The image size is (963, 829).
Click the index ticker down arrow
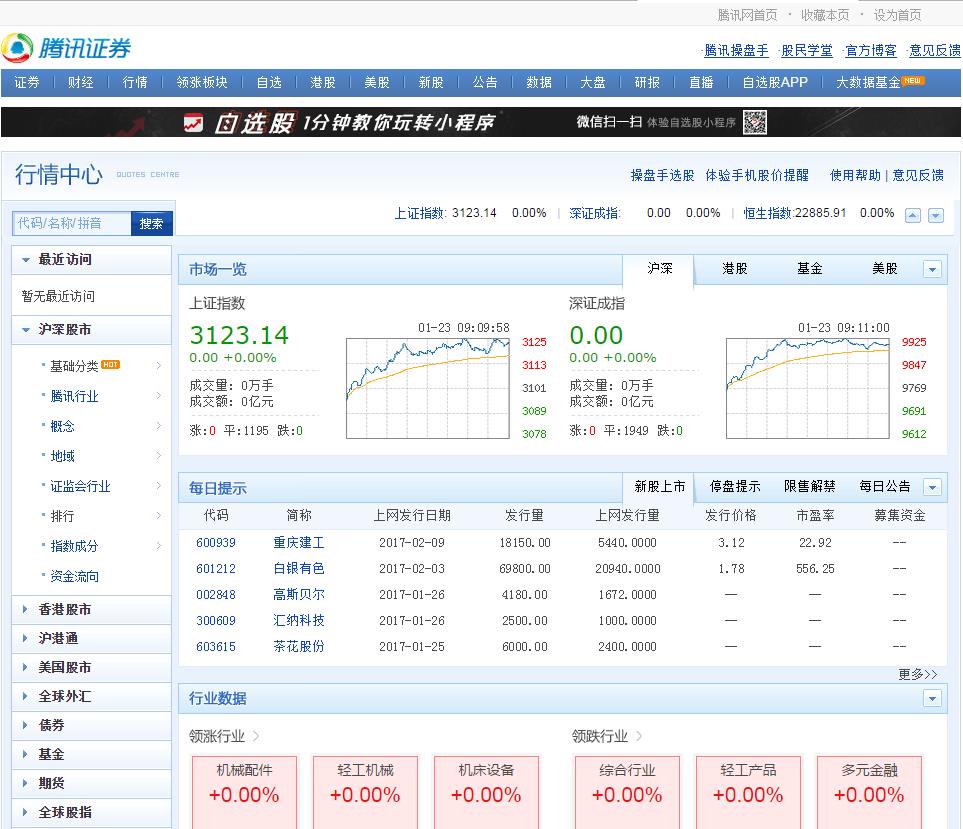click(935, 216)
